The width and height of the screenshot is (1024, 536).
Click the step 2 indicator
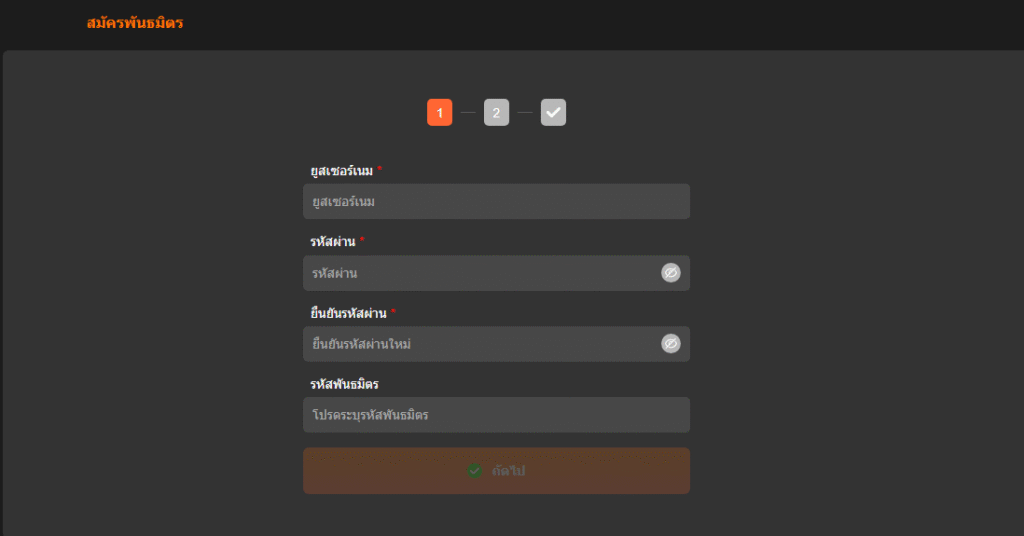[x=496, y=113]
